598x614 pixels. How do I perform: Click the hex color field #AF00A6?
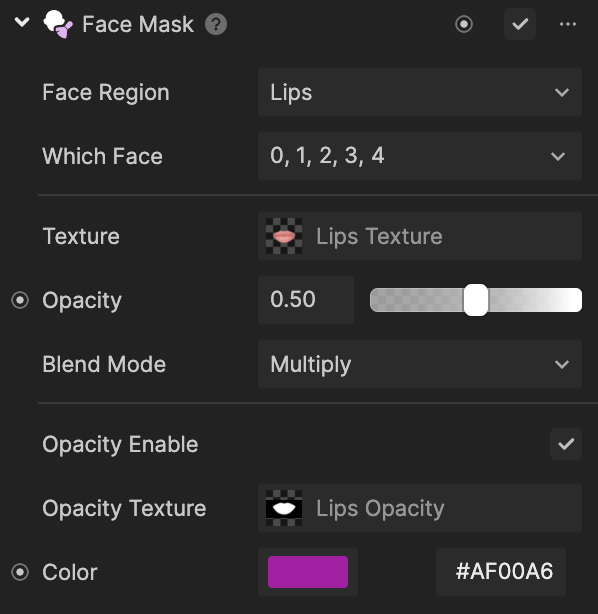point(501,572)
